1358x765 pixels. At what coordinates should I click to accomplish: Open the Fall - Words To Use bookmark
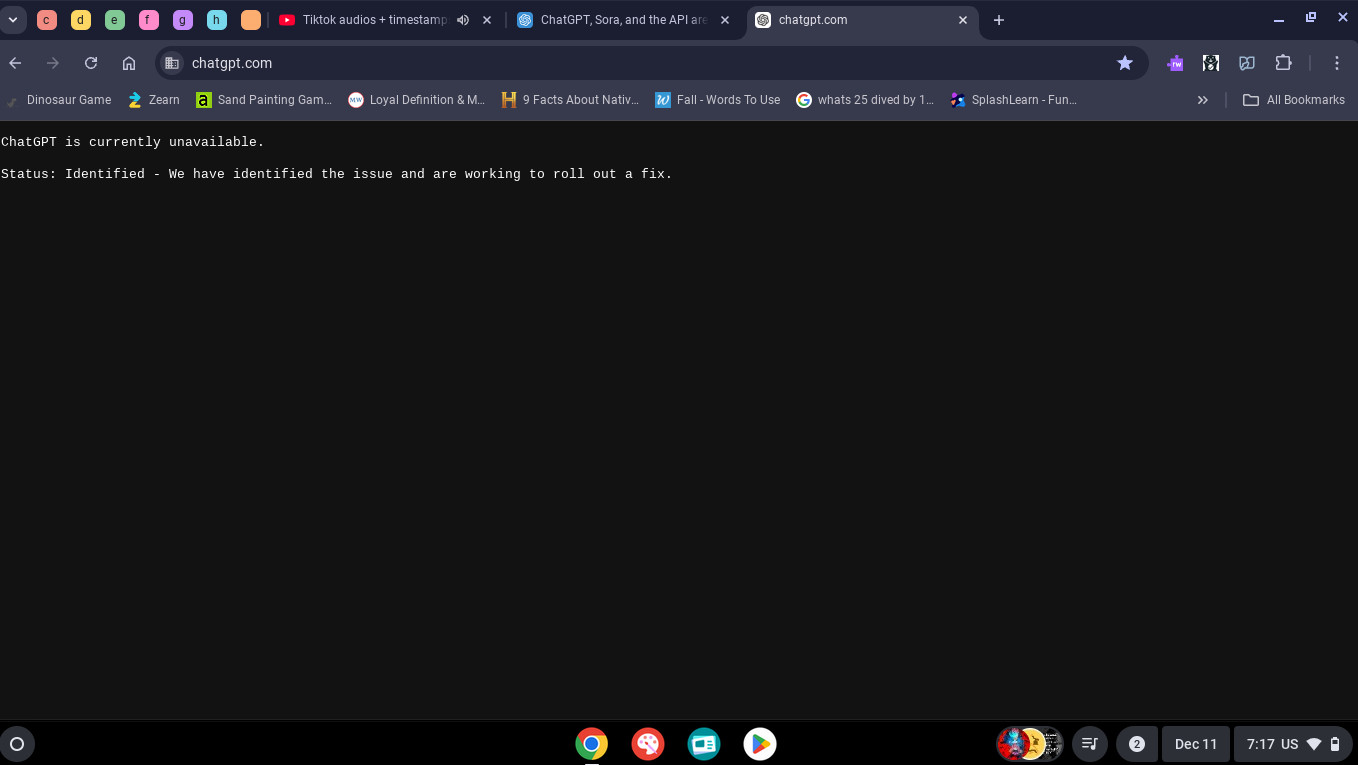(x=718, y=100)
